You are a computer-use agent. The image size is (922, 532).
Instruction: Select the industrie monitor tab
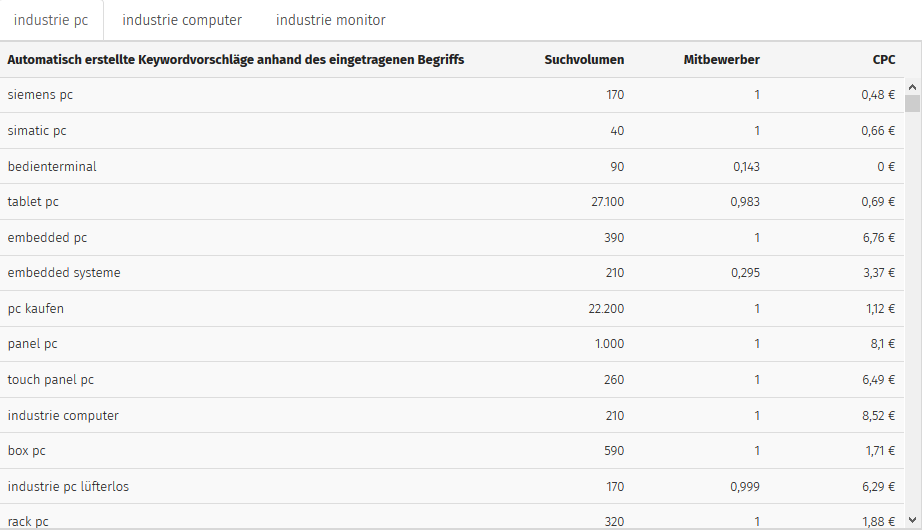[330, 20]
